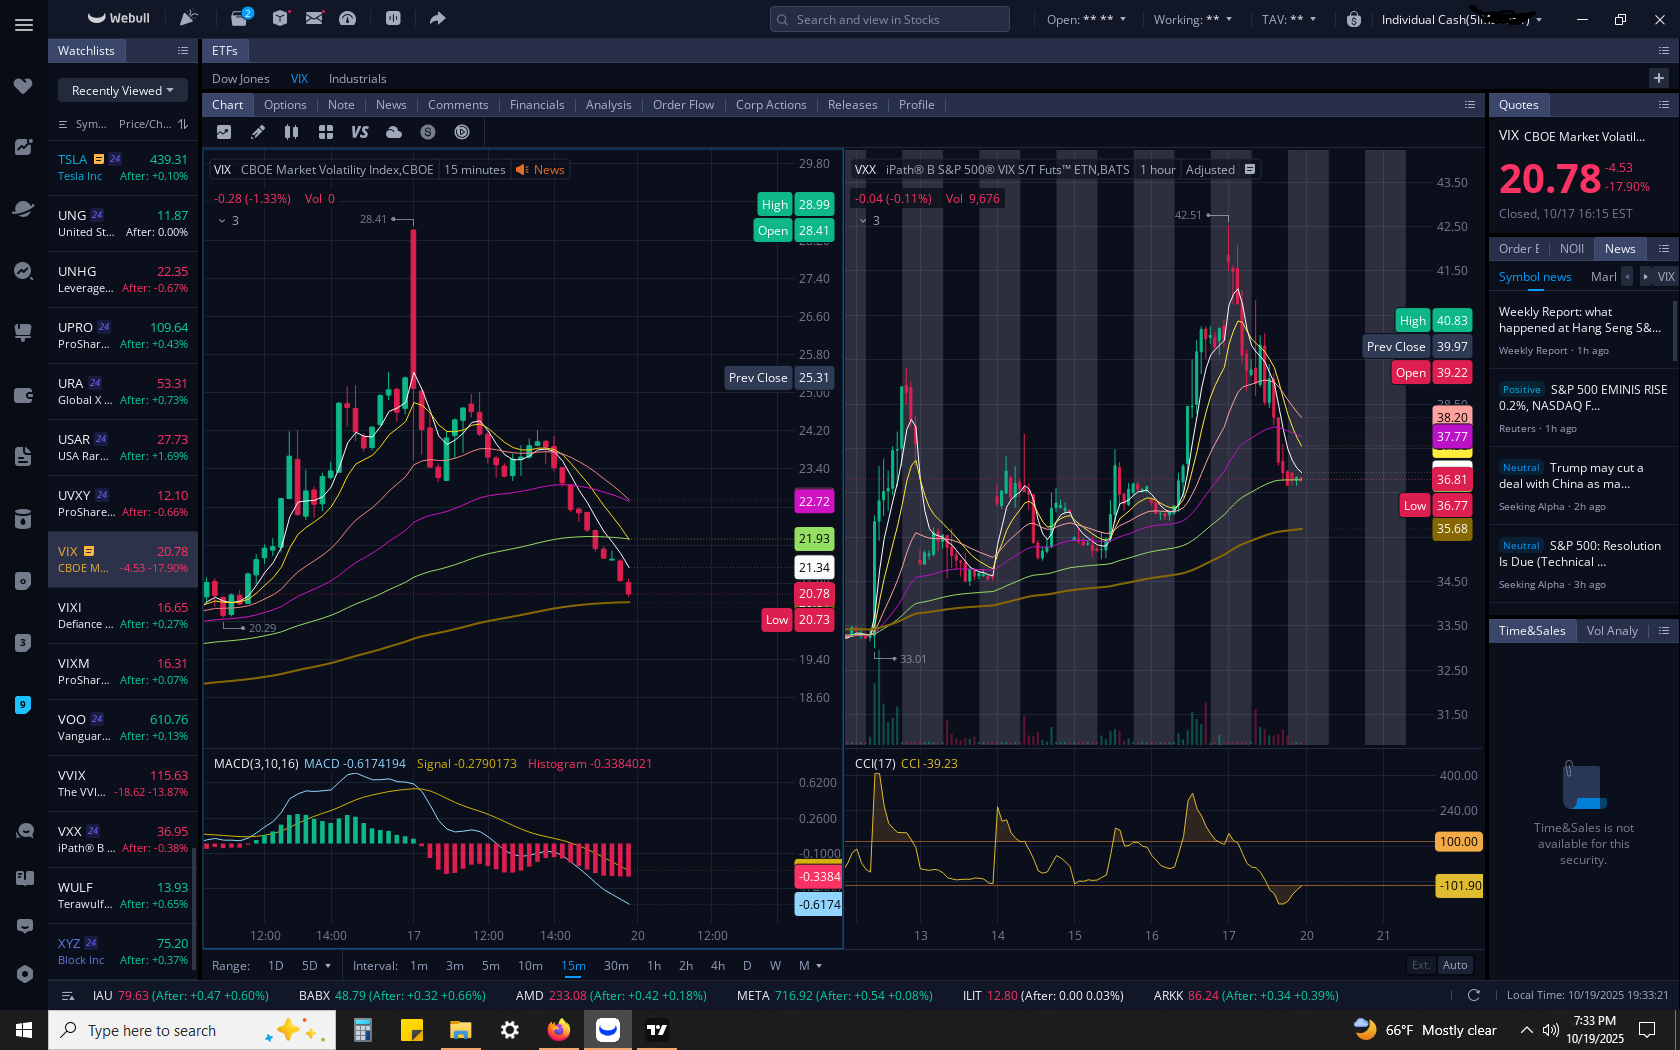The image size is (1680, 1050).
Task: Click the cube box icon in top bar
Action: [x=280, y=18]
